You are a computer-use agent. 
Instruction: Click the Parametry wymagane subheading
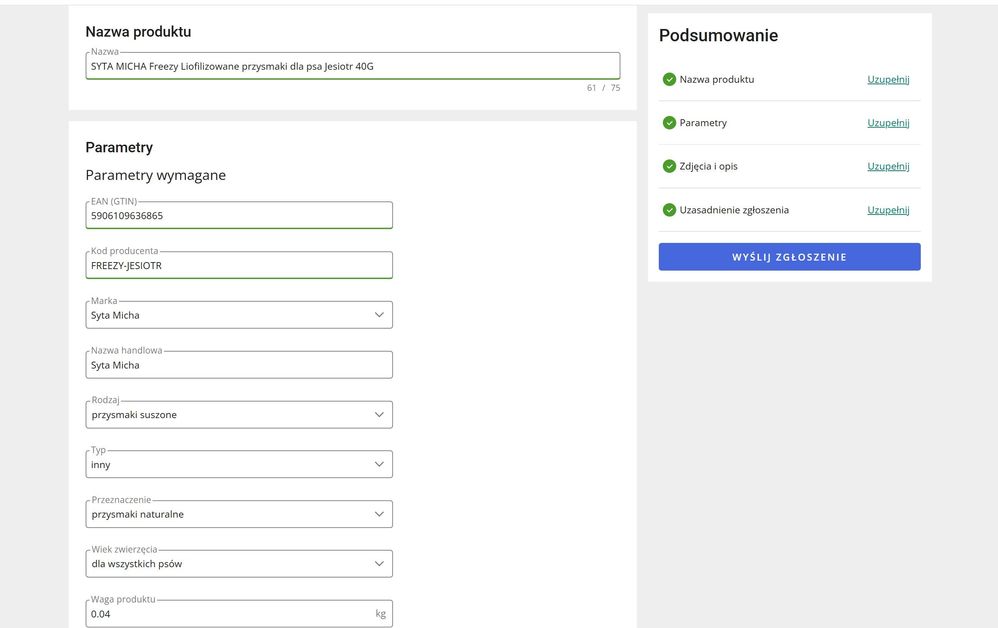click(155, 175)
